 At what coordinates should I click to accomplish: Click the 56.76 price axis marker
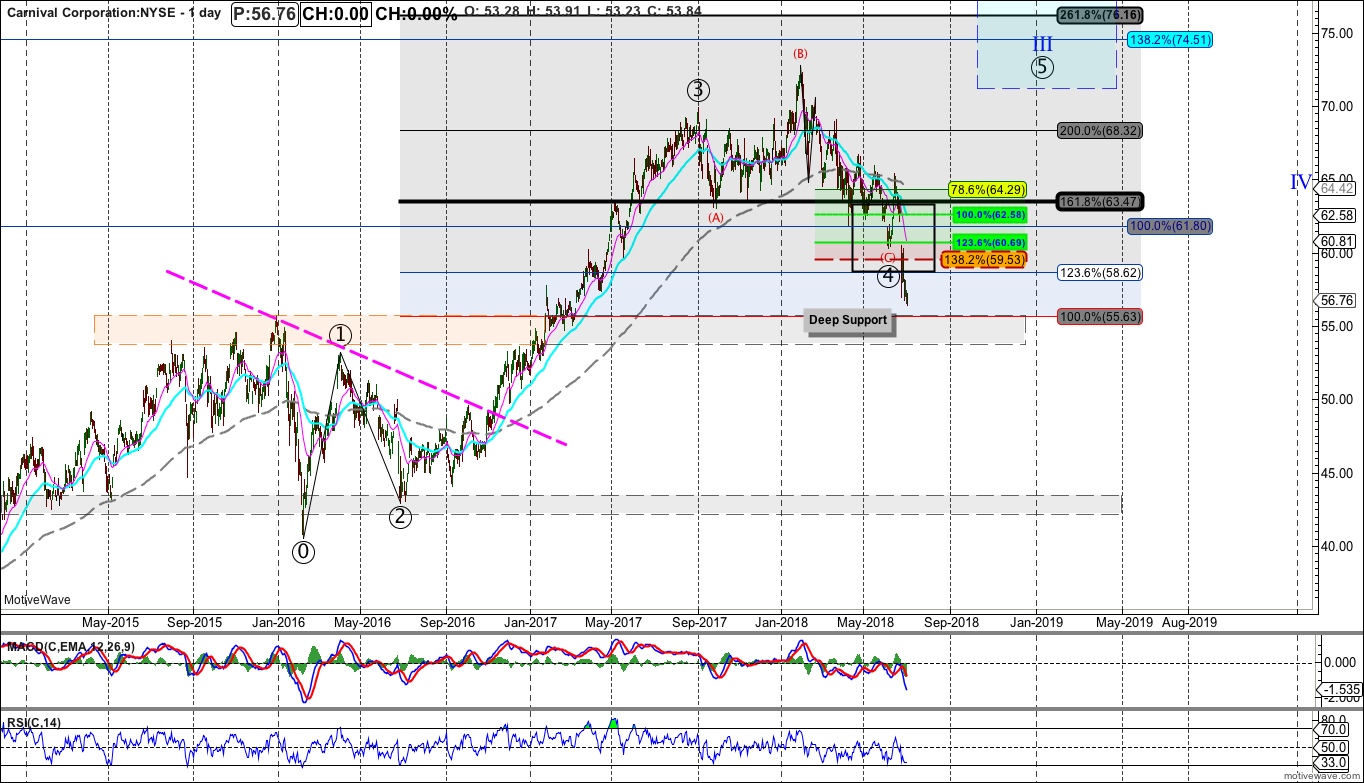(1337, 300)
